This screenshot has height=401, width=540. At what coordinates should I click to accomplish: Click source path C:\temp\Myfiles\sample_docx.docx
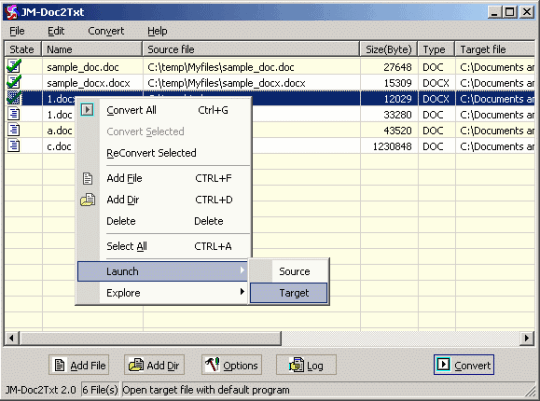click(226, 83)
